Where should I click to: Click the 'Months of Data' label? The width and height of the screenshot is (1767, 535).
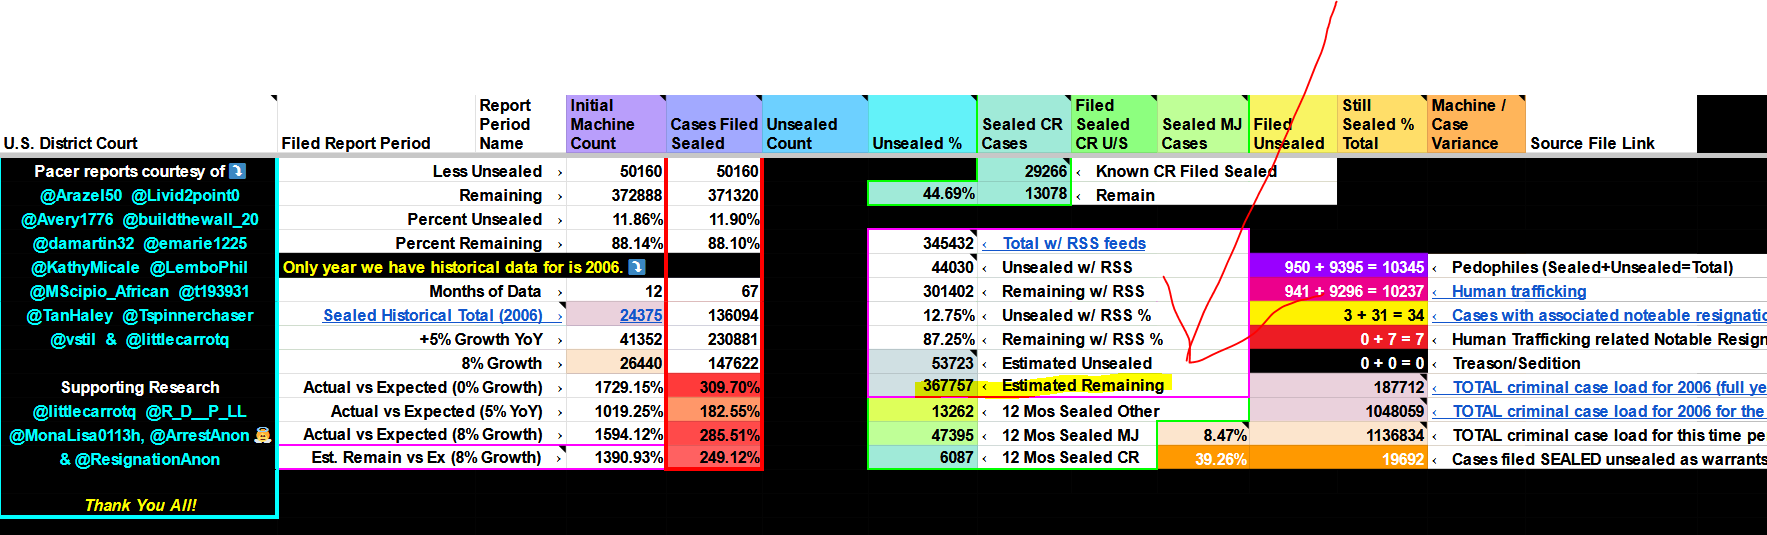pos(485,291)
